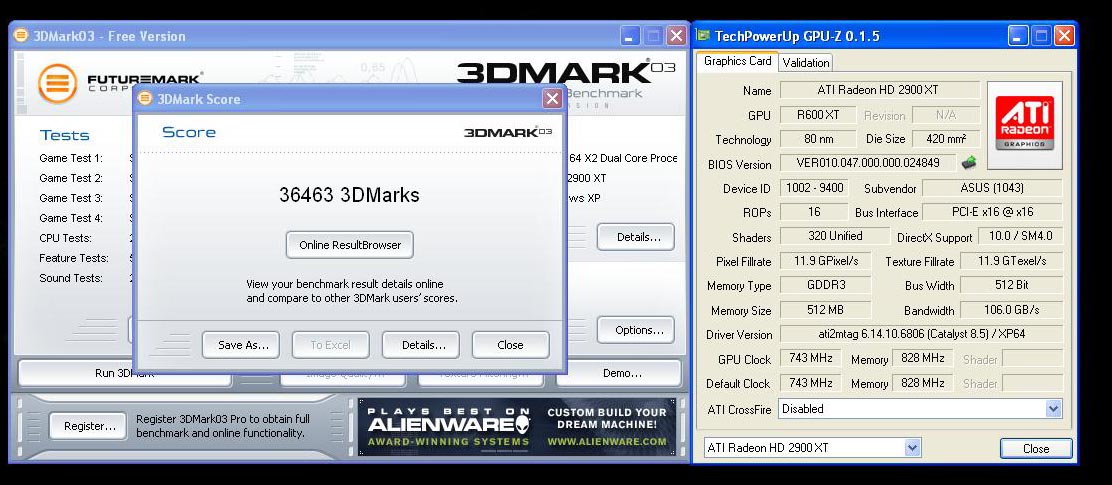Click the GPU field showing R600 XT
The width and height of the screenshot is (1112, 485).
818,115
